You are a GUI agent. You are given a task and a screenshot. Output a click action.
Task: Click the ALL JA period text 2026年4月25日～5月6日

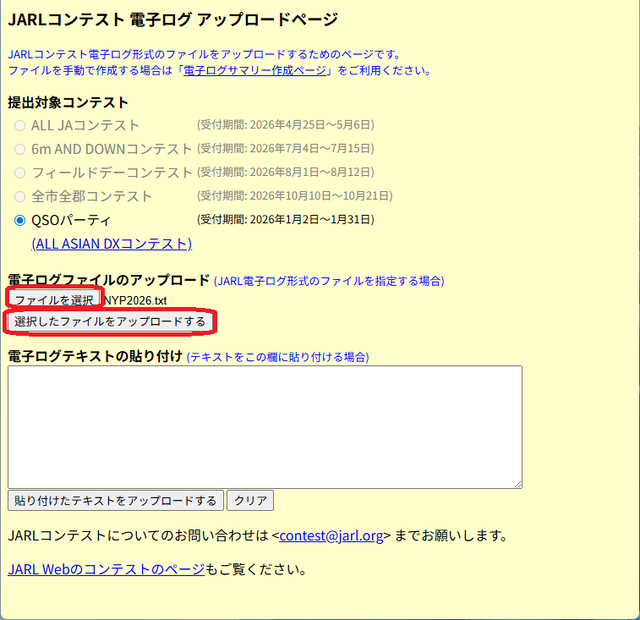[x=309, y=125]
